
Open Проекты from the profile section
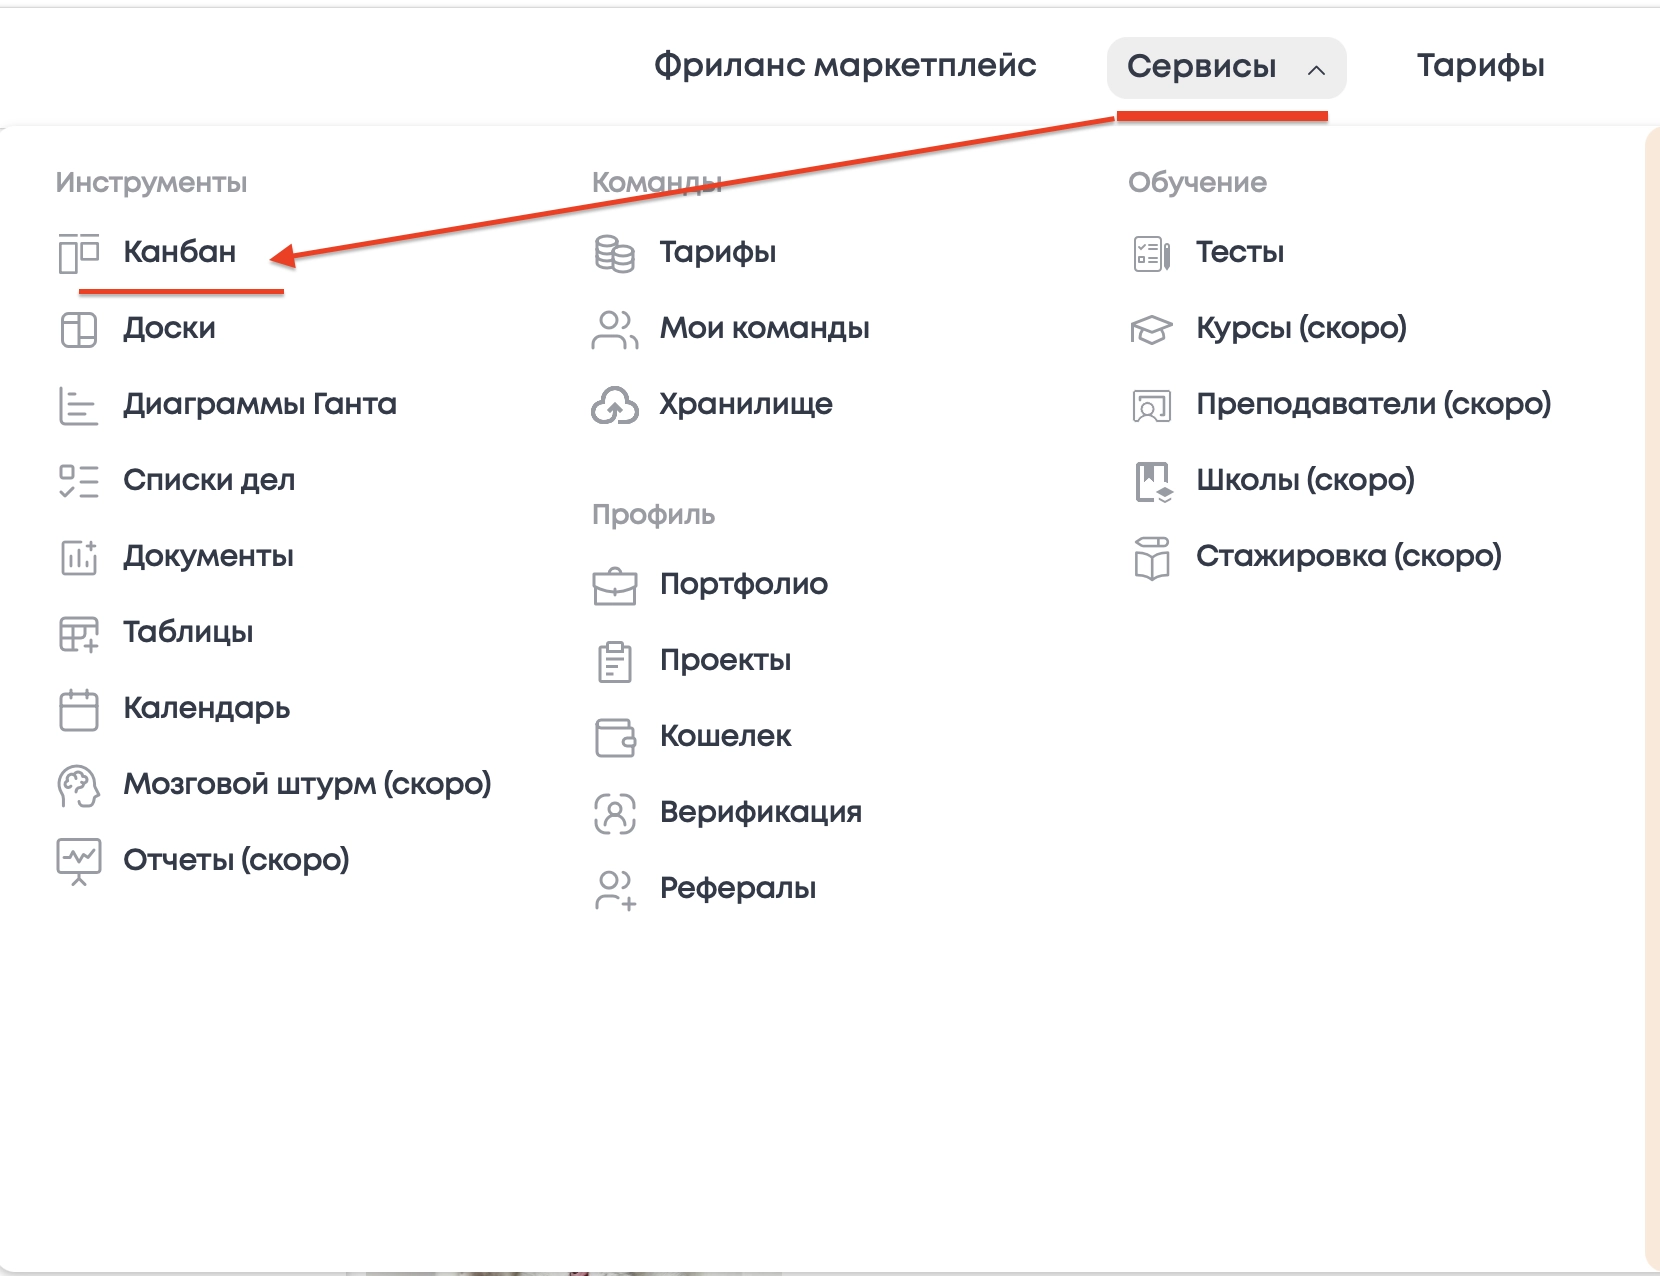click(x=725, y=660)
